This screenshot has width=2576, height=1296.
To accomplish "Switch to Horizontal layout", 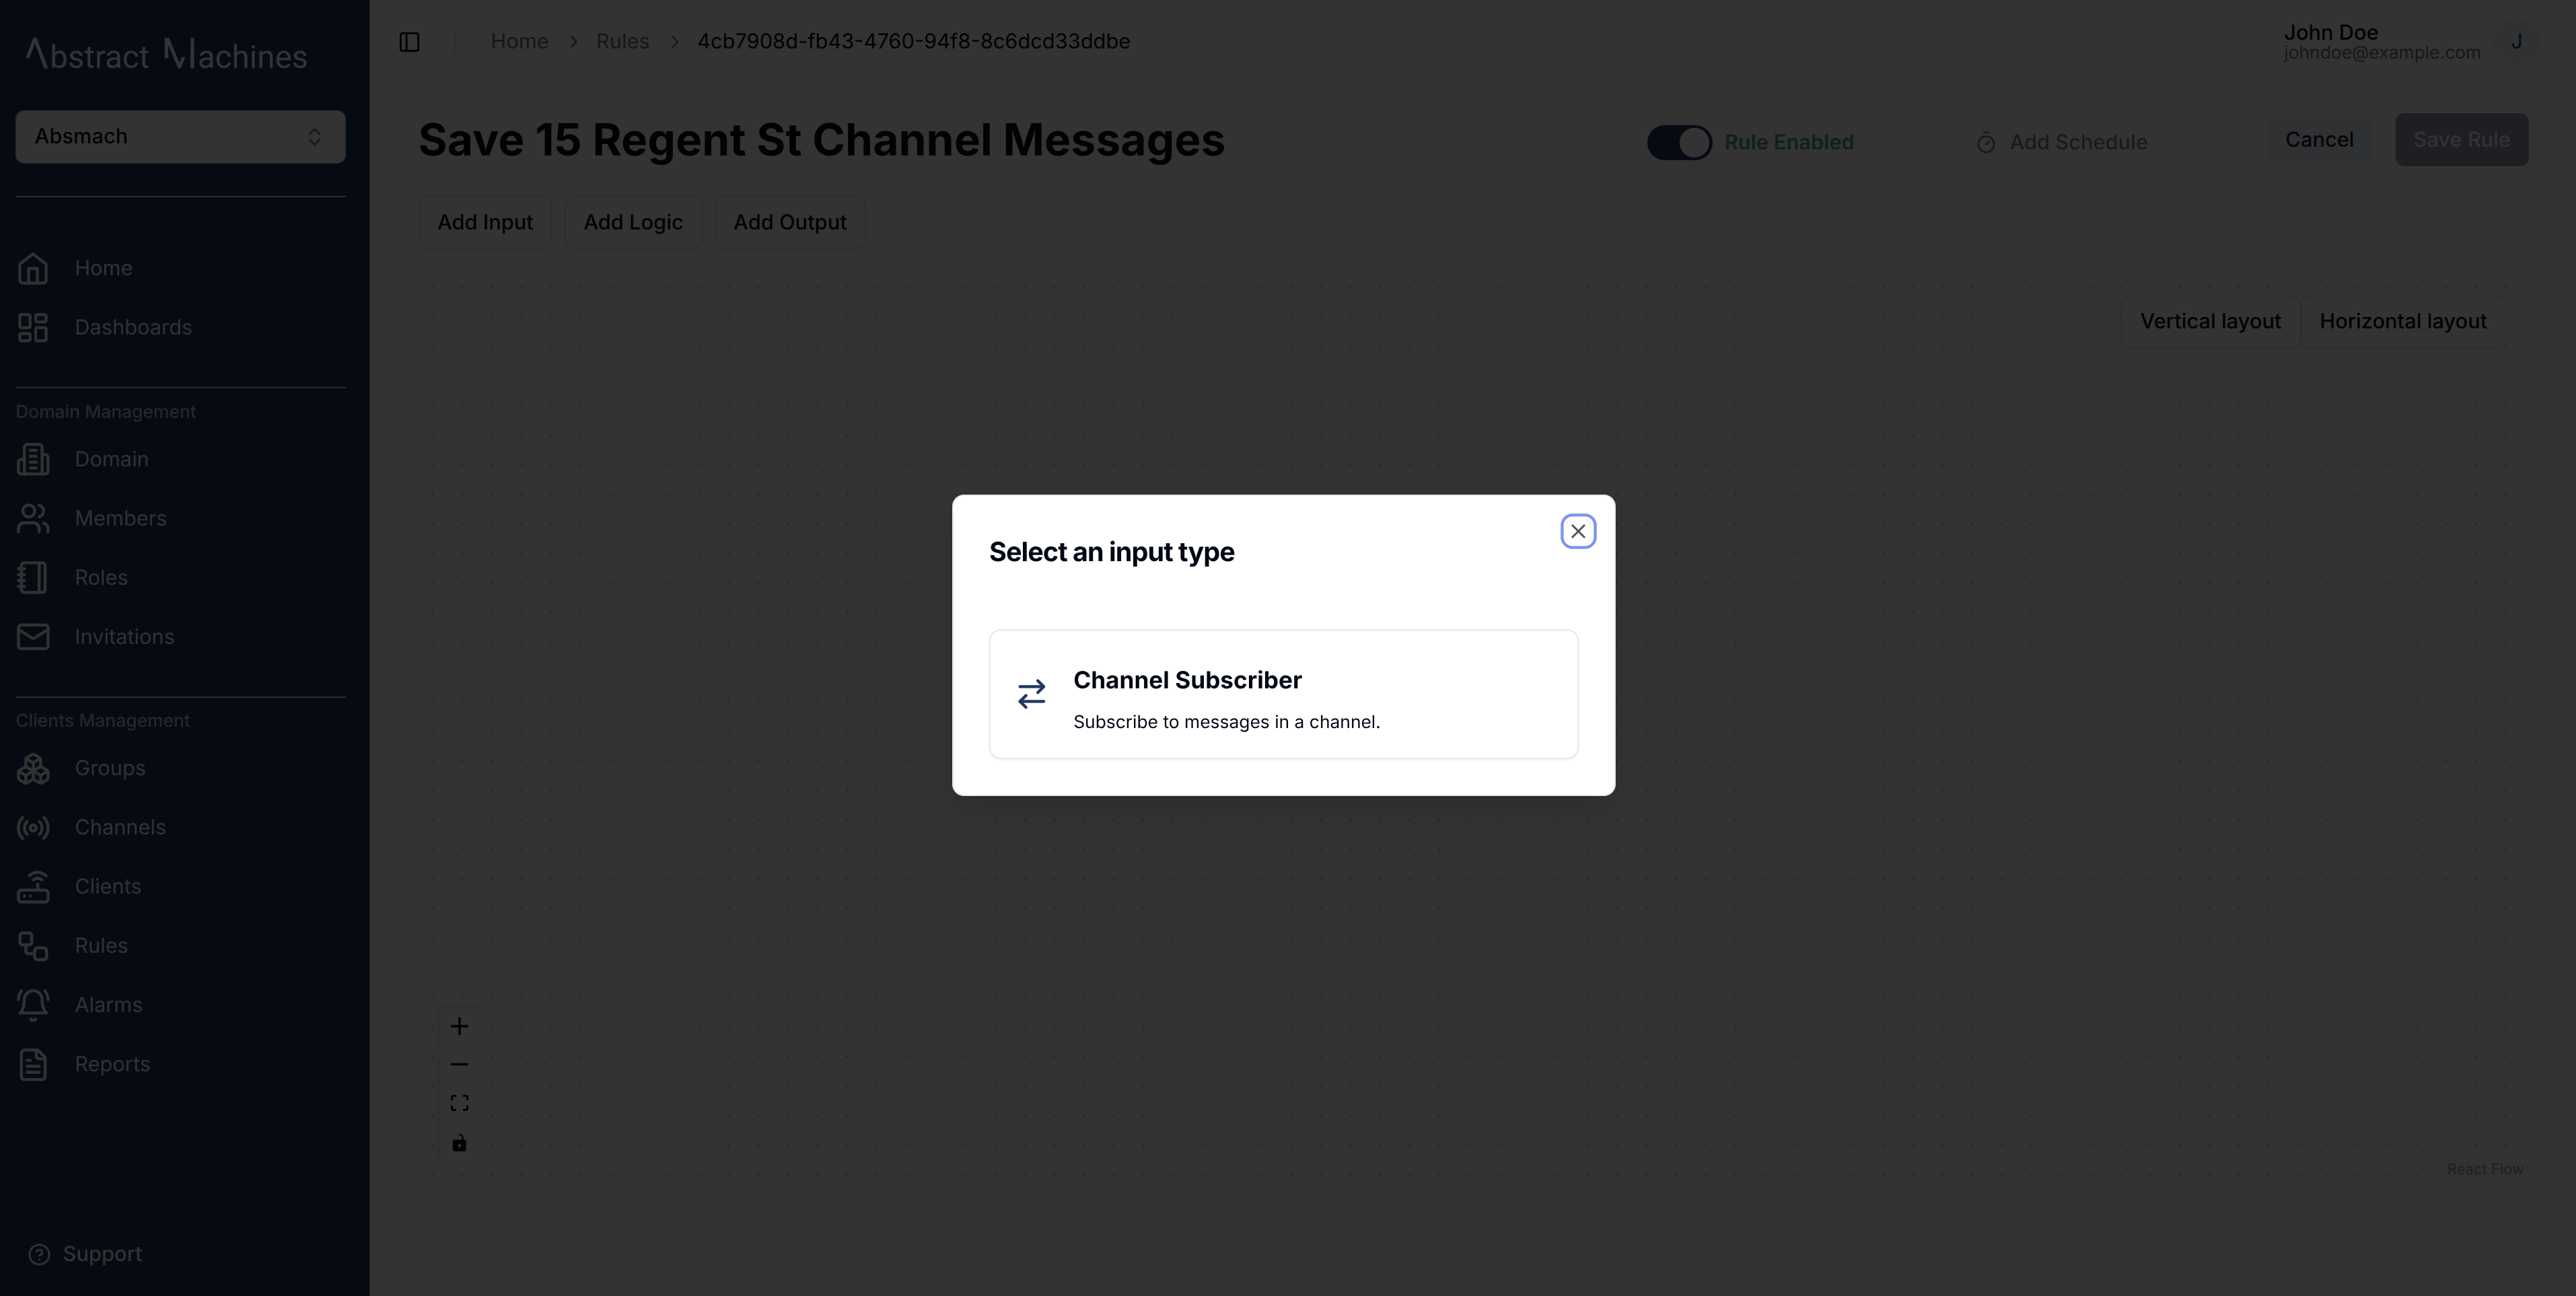I will click(2402, 322).
